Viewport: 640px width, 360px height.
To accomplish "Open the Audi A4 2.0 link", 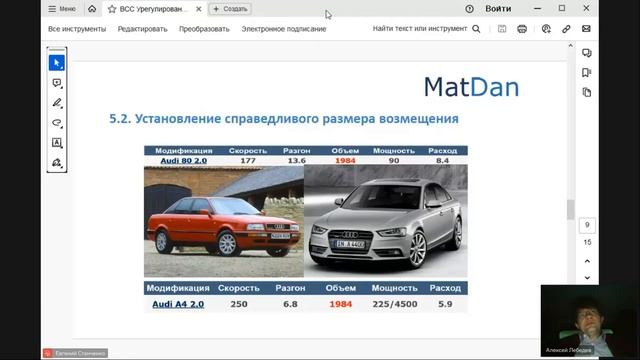I will coord(178,304).
